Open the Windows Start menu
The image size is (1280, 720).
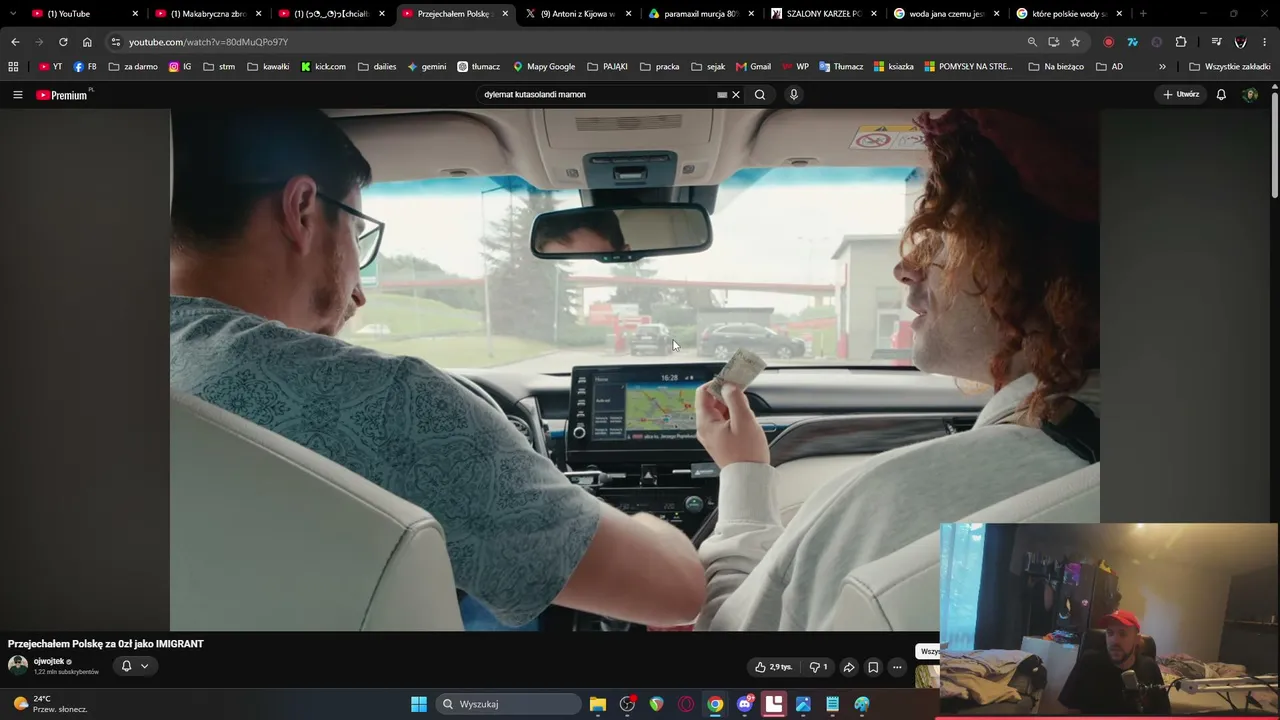point(419,704)
